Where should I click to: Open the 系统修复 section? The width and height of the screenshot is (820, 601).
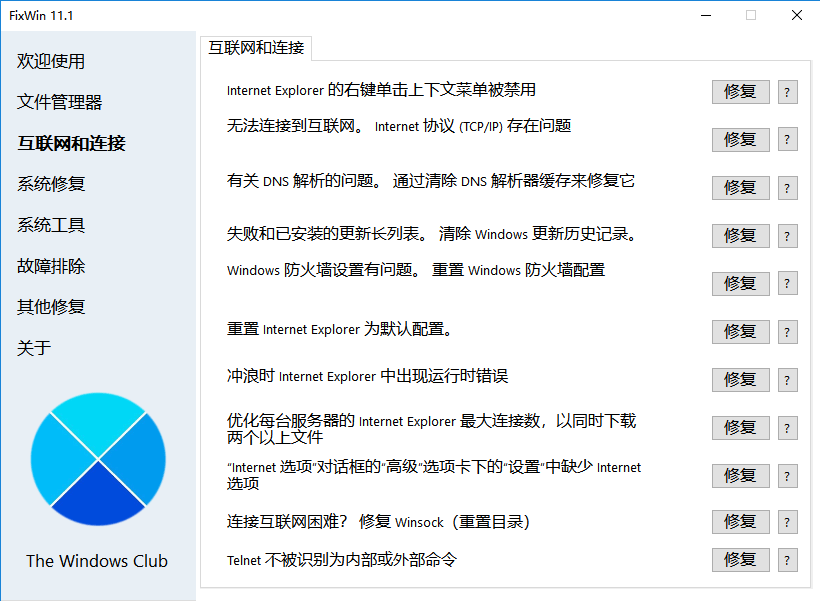point(48,184)
